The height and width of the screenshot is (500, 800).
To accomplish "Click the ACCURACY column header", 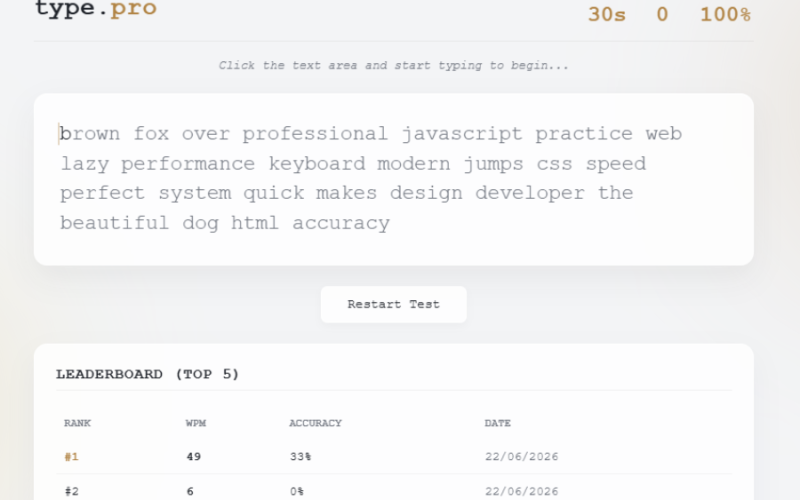I will (315, 423).
